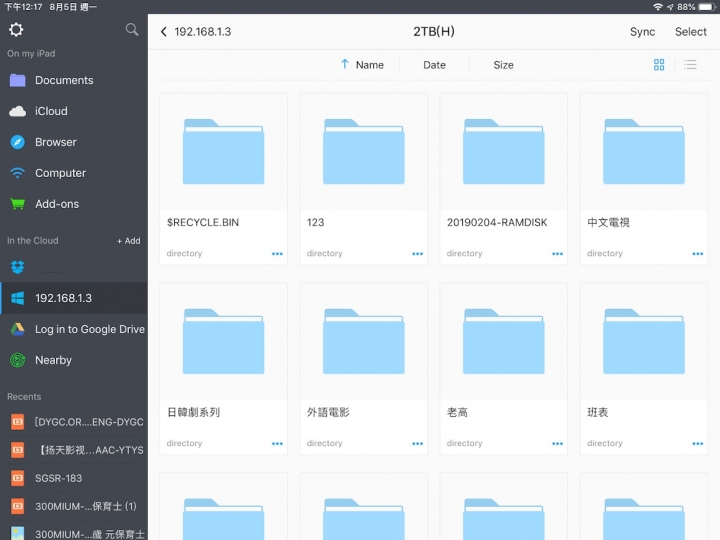Open recent video 【扬天影视...AAC-YTYS

click(73, 450)
